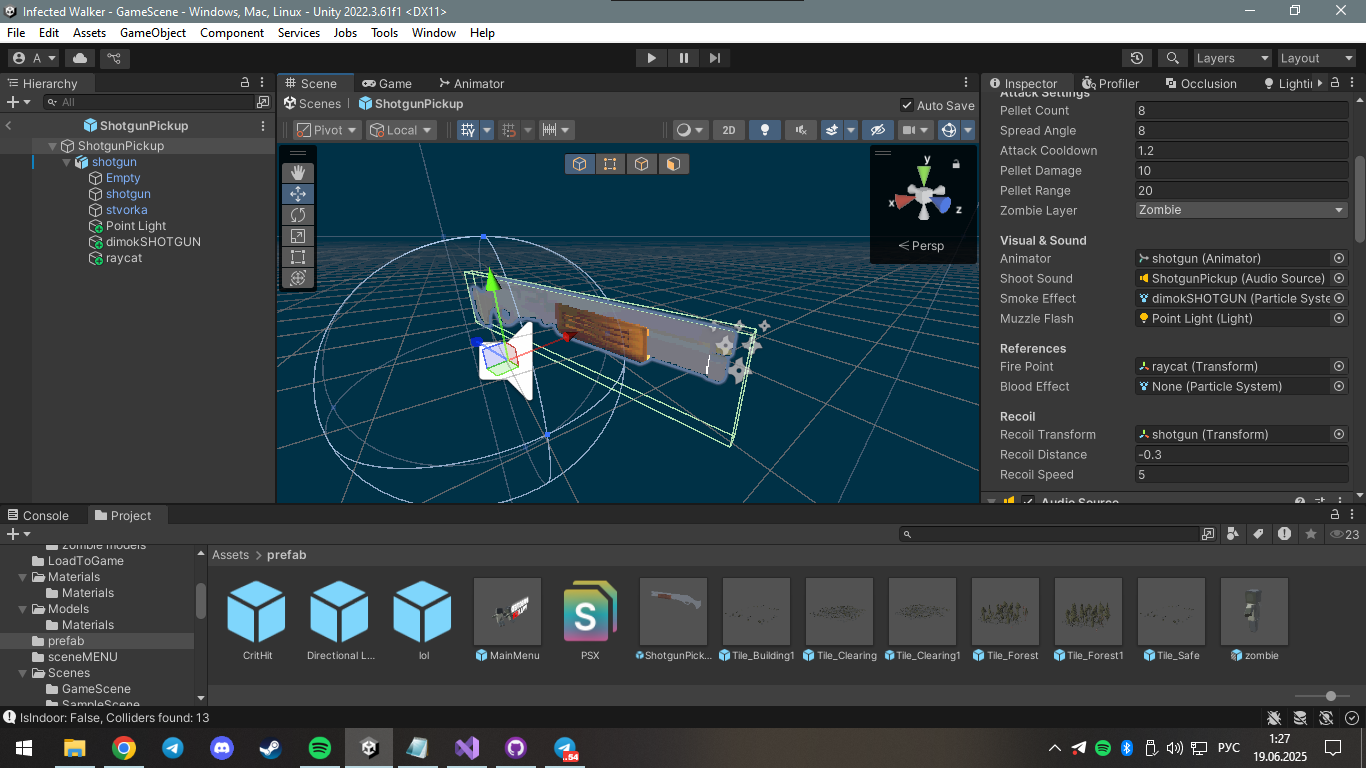
Task: Click the Pellet Count input field
Action: pyautogui.click(x=1242, y=111)
